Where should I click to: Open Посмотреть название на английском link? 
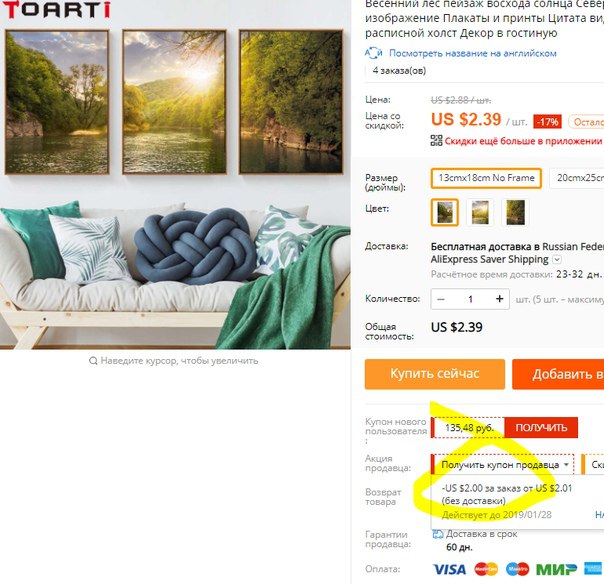tap(473, 53)
